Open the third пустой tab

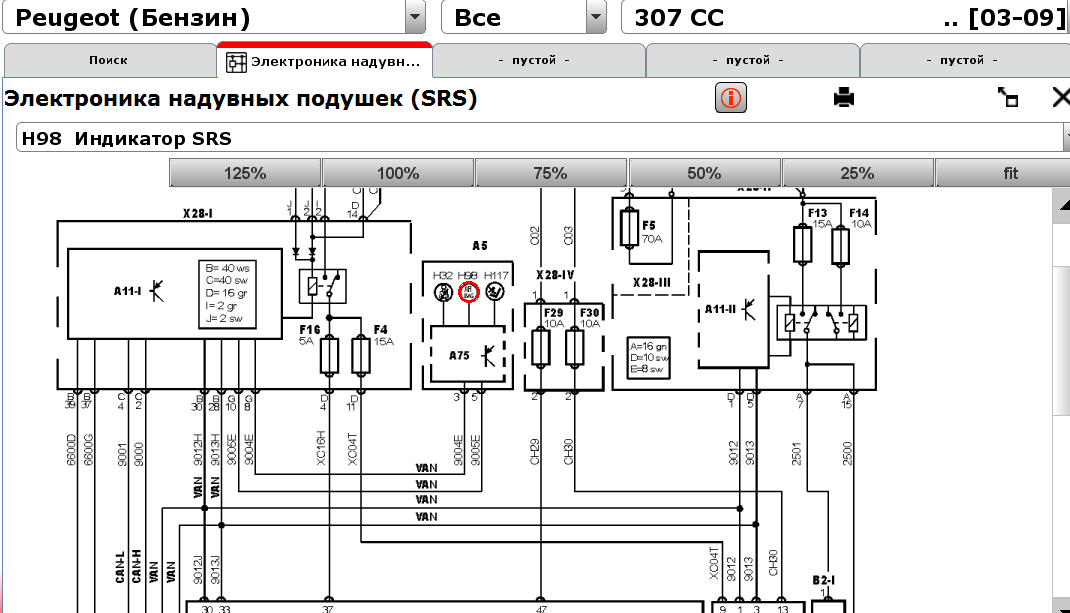(965, 60)
